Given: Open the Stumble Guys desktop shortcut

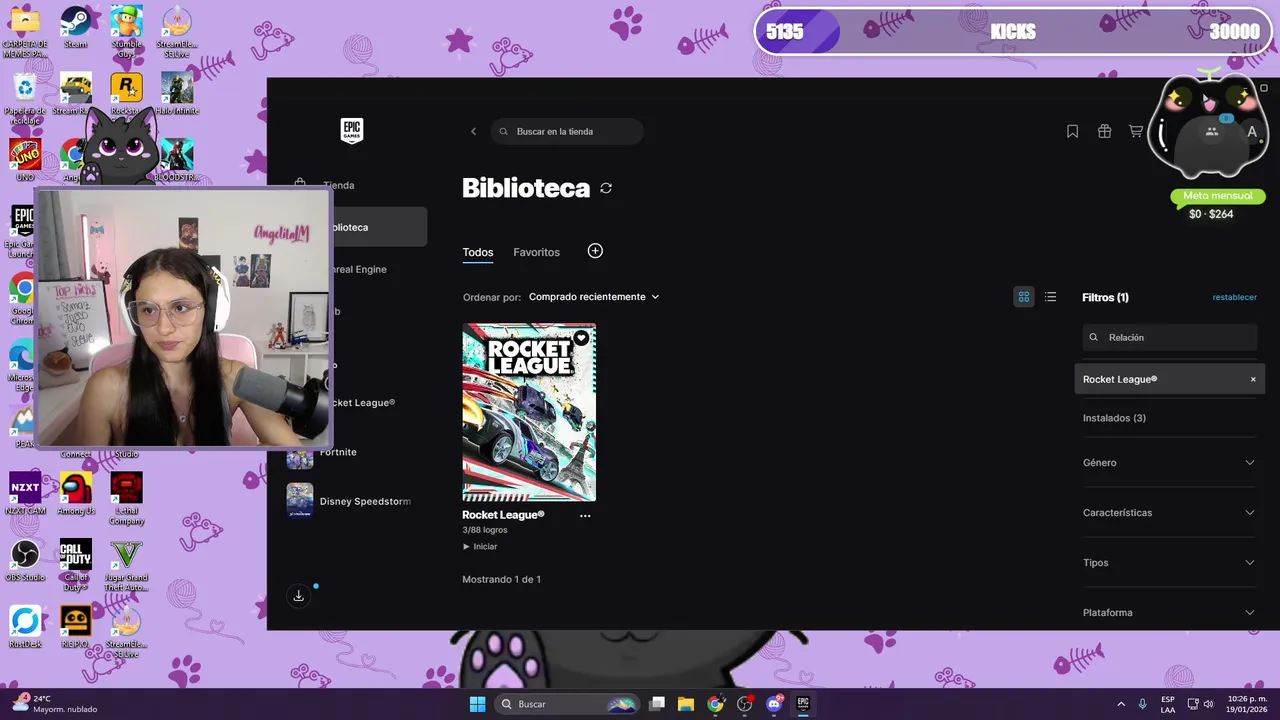Looking at the screenshot, I should 126,32.
